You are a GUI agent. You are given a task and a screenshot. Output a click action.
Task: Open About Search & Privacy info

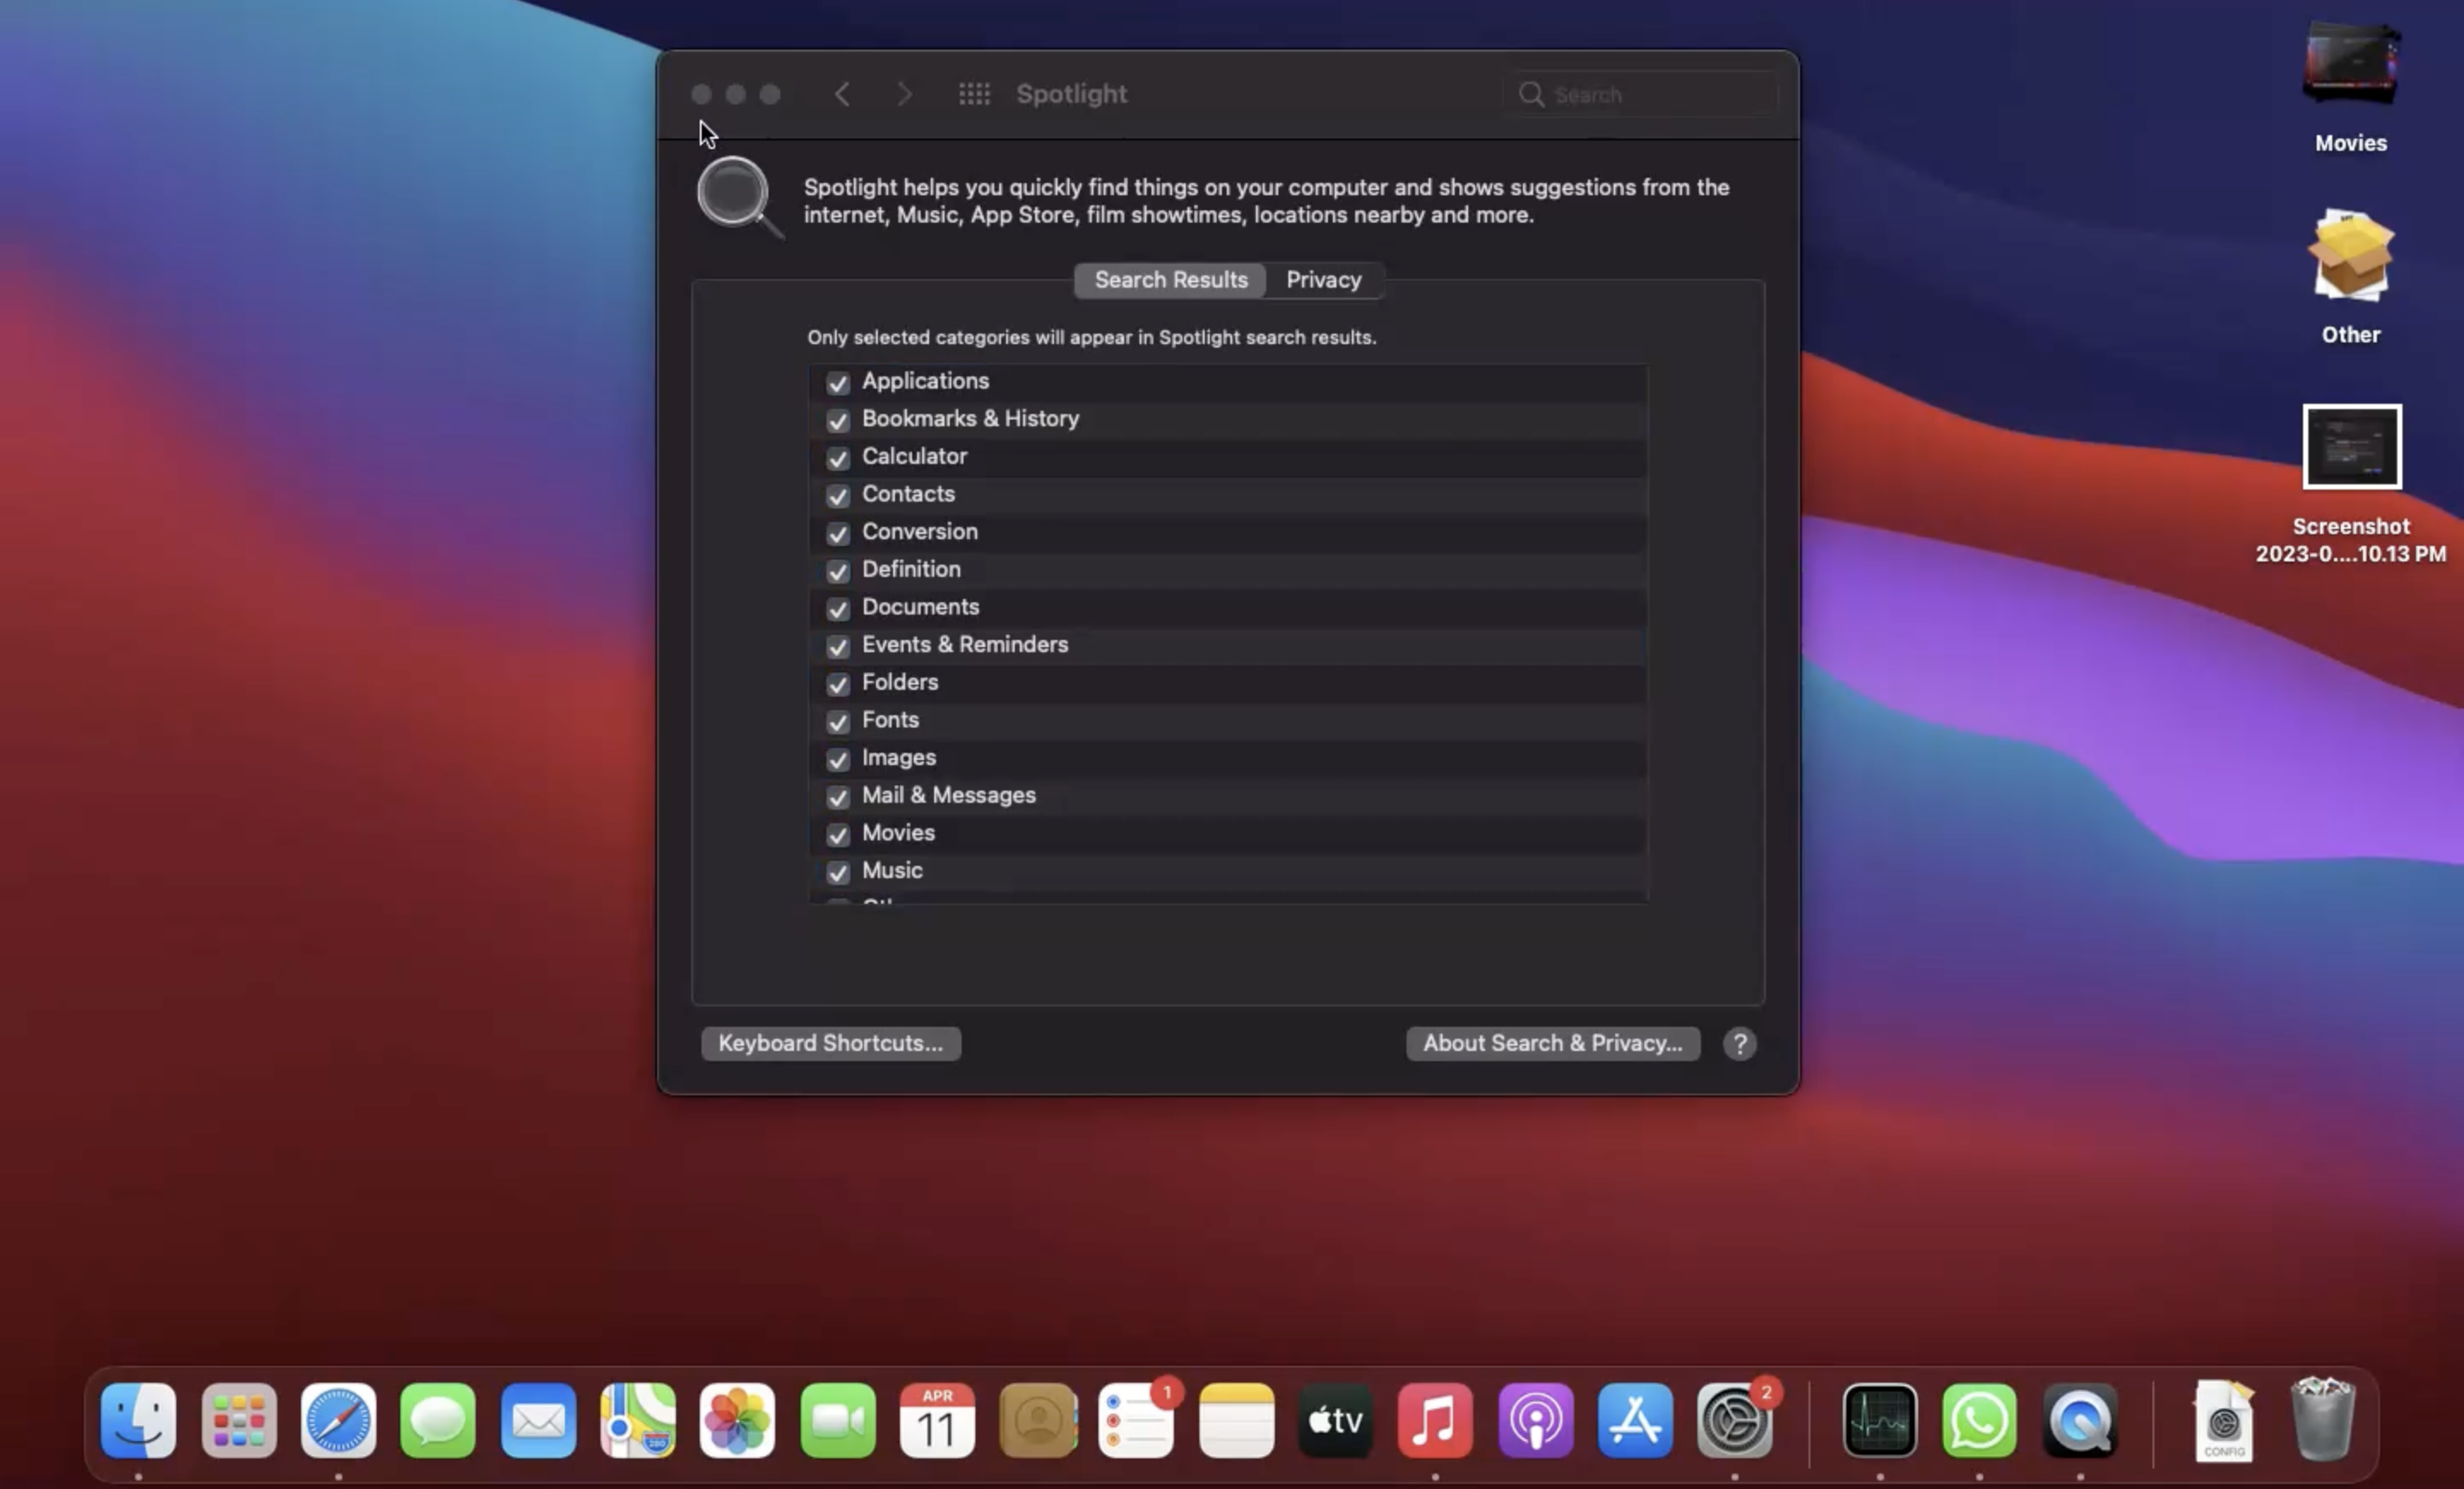coord(1552,1043)
